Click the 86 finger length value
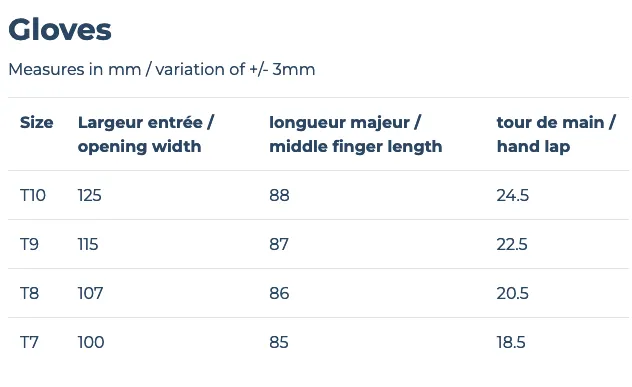The image size is (632, 387). (x=279, y=293)
